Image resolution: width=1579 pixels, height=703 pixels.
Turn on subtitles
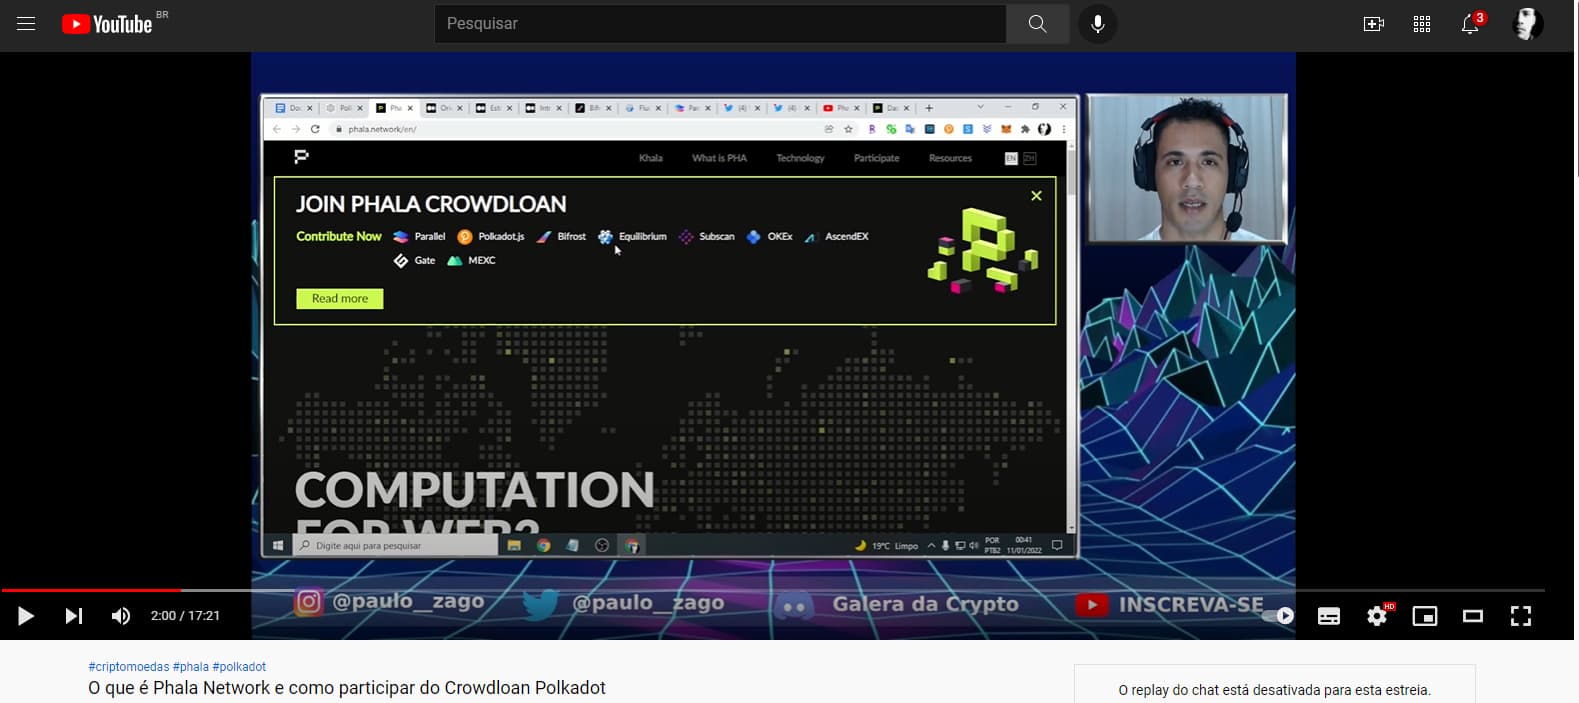[x=1329, y=616]
